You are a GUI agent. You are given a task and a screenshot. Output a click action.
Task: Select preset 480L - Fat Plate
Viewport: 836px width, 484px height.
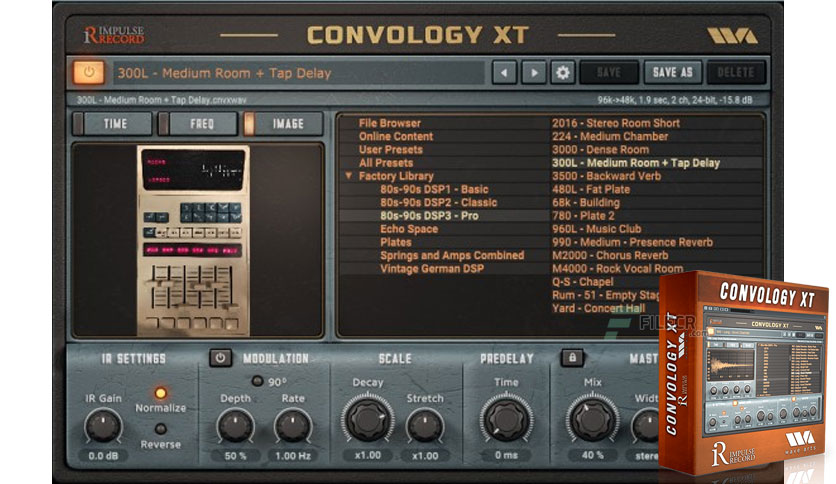(591, 189)
